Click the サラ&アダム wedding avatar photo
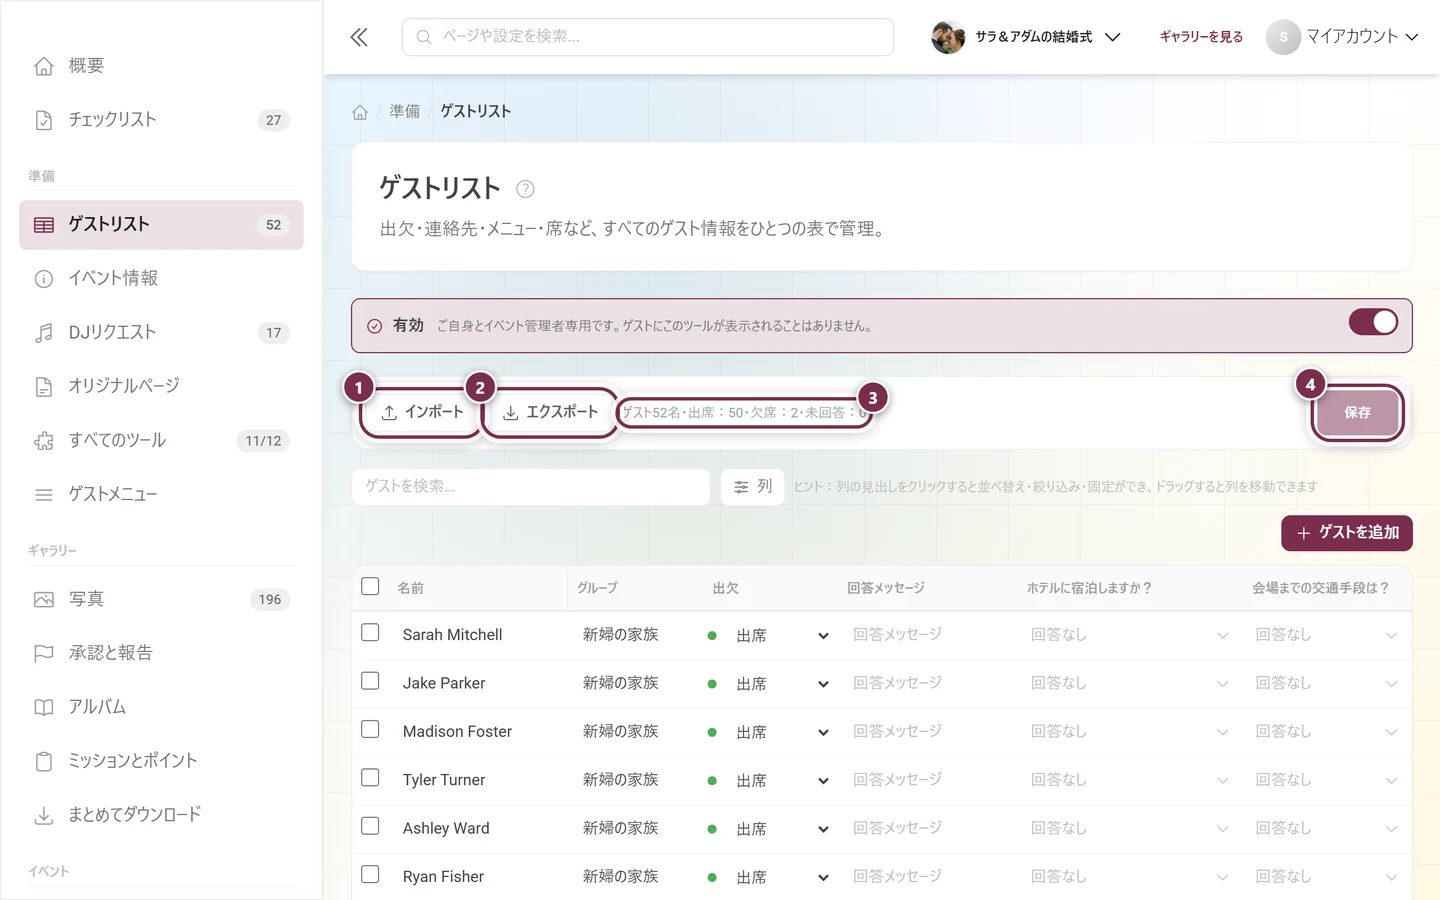This screenshot has width=1440, height=900. point(948,37)
